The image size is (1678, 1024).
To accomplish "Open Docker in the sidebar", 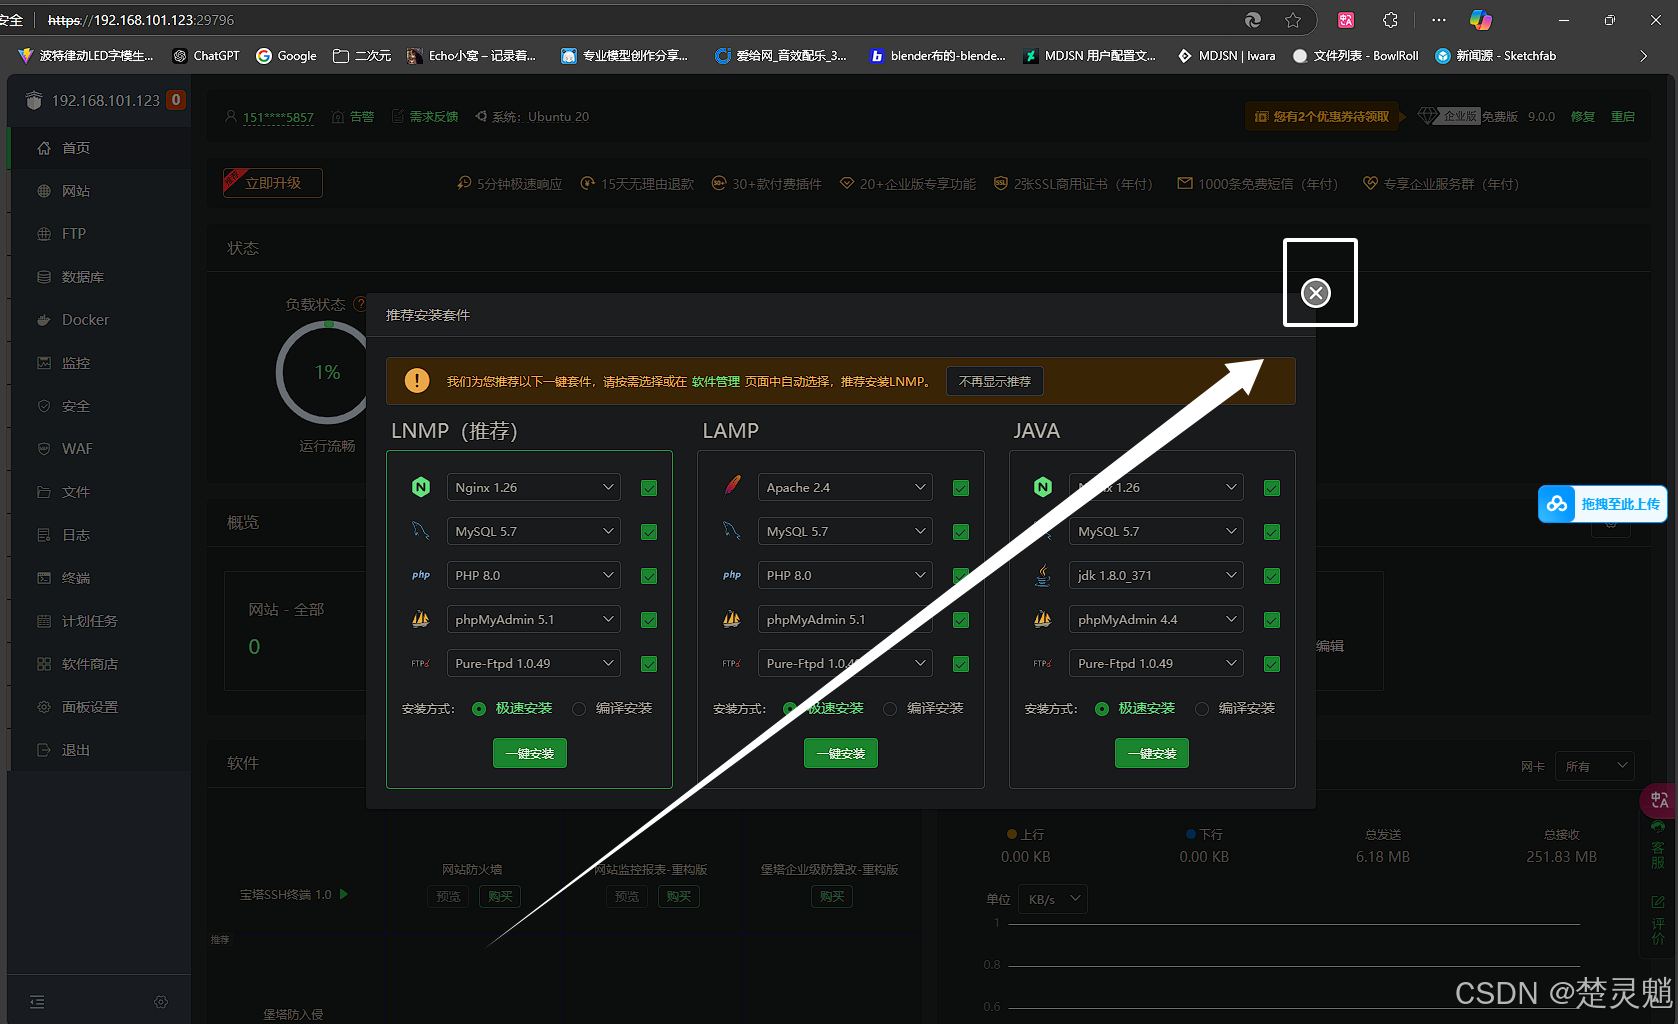I will click(99, 320).
